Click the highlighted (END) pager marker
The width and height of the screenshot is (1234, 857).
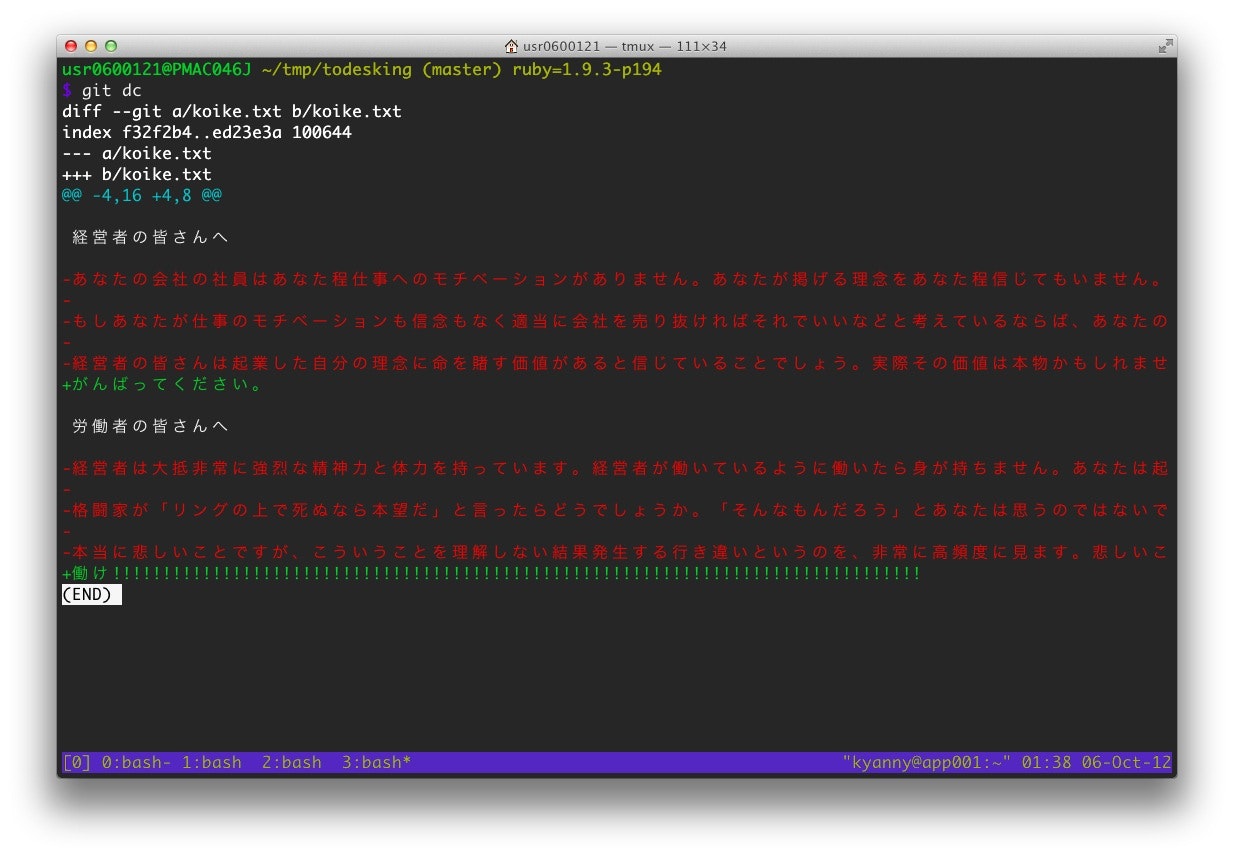[92, 595]
